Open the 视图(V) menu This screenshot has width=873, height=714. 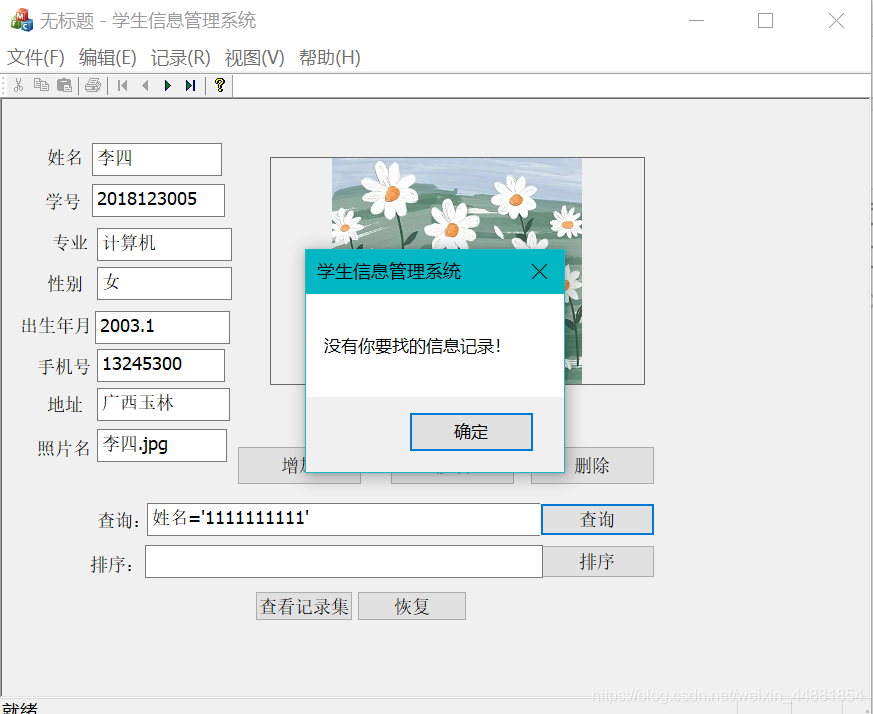click(253, 57)
